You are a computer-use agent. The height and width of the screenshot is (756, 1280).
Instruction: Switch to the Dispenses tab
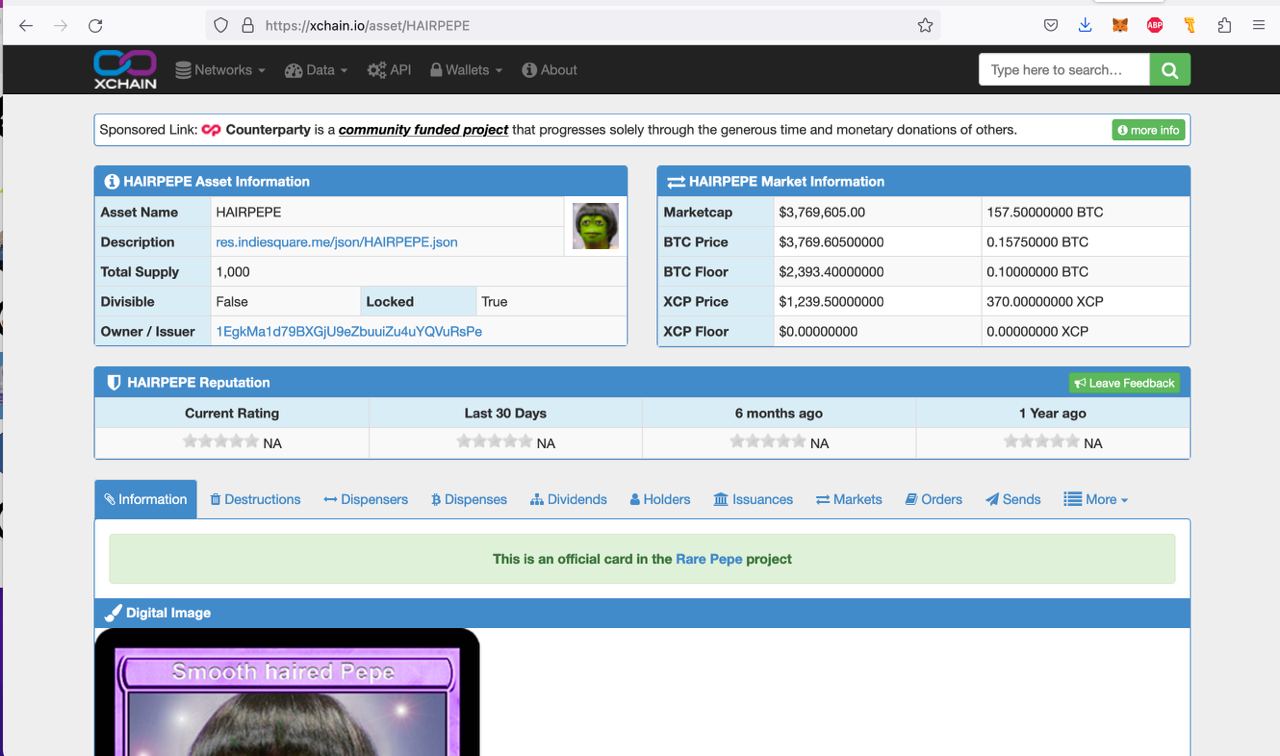point(469,500)
